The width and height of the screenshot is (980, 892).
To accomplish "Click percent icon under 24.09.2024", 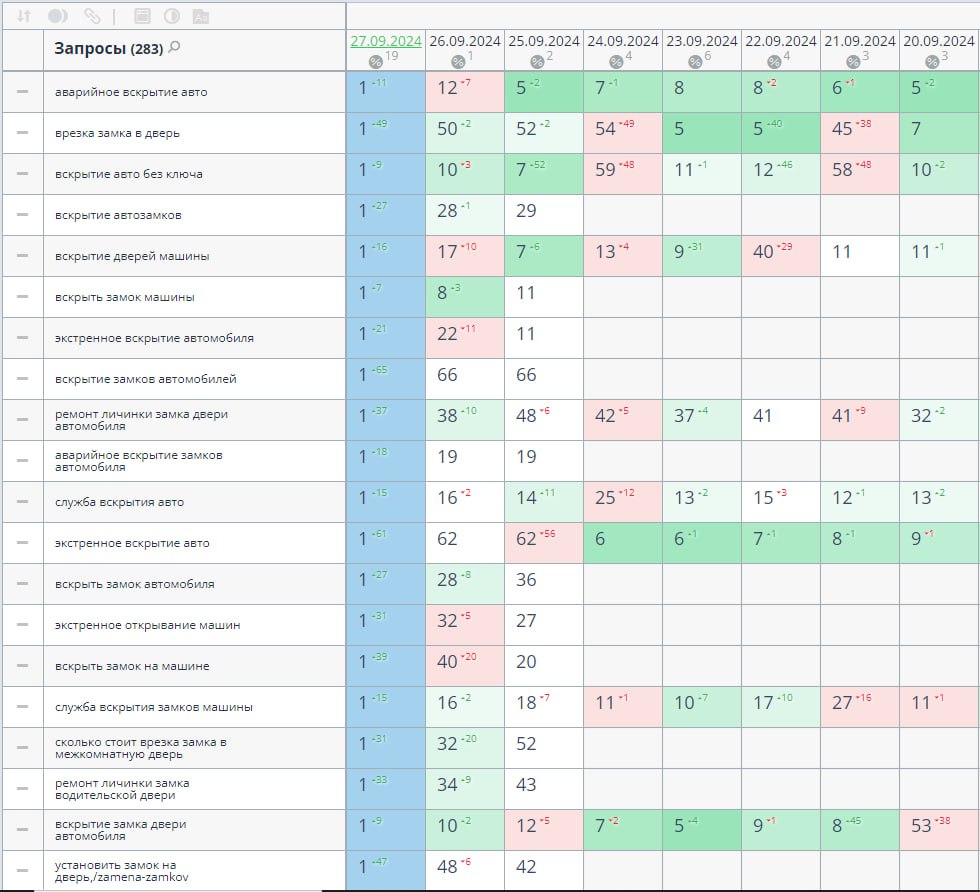I will coord(614,62).
